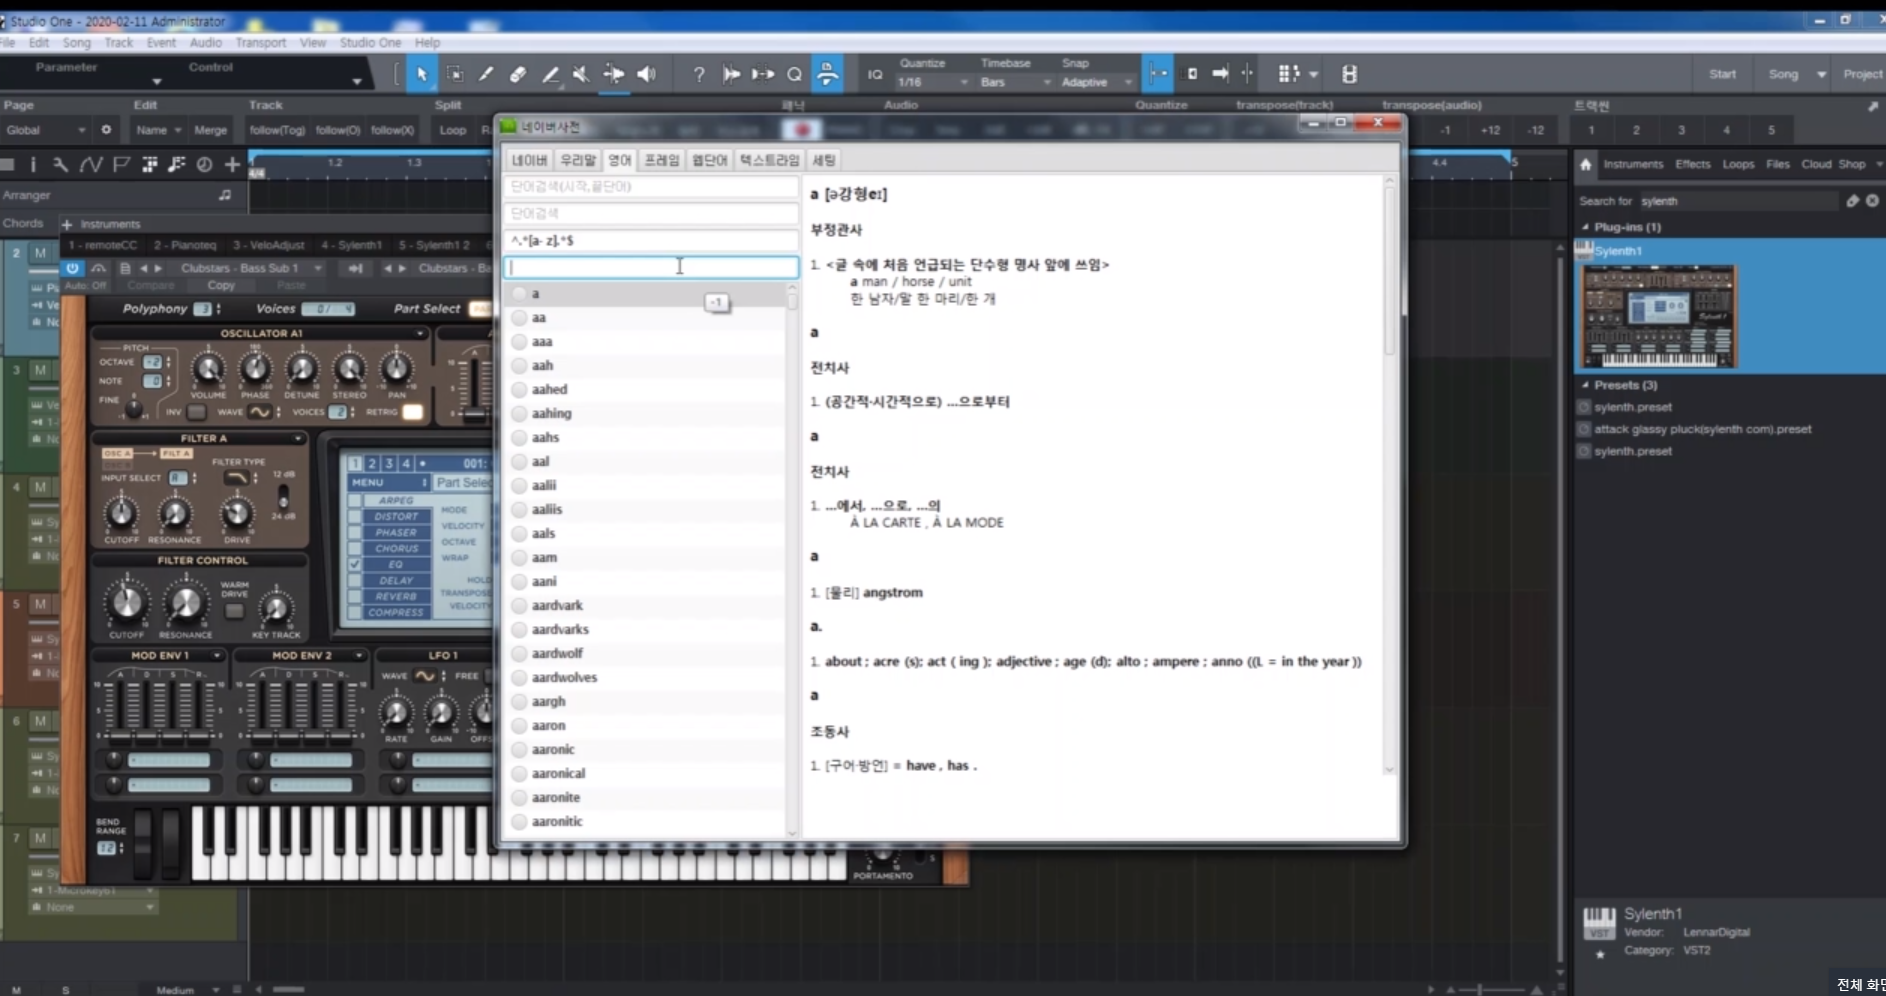
Task: Adjust the Filter A CUTOFF knob
Action: pos(121,514)
